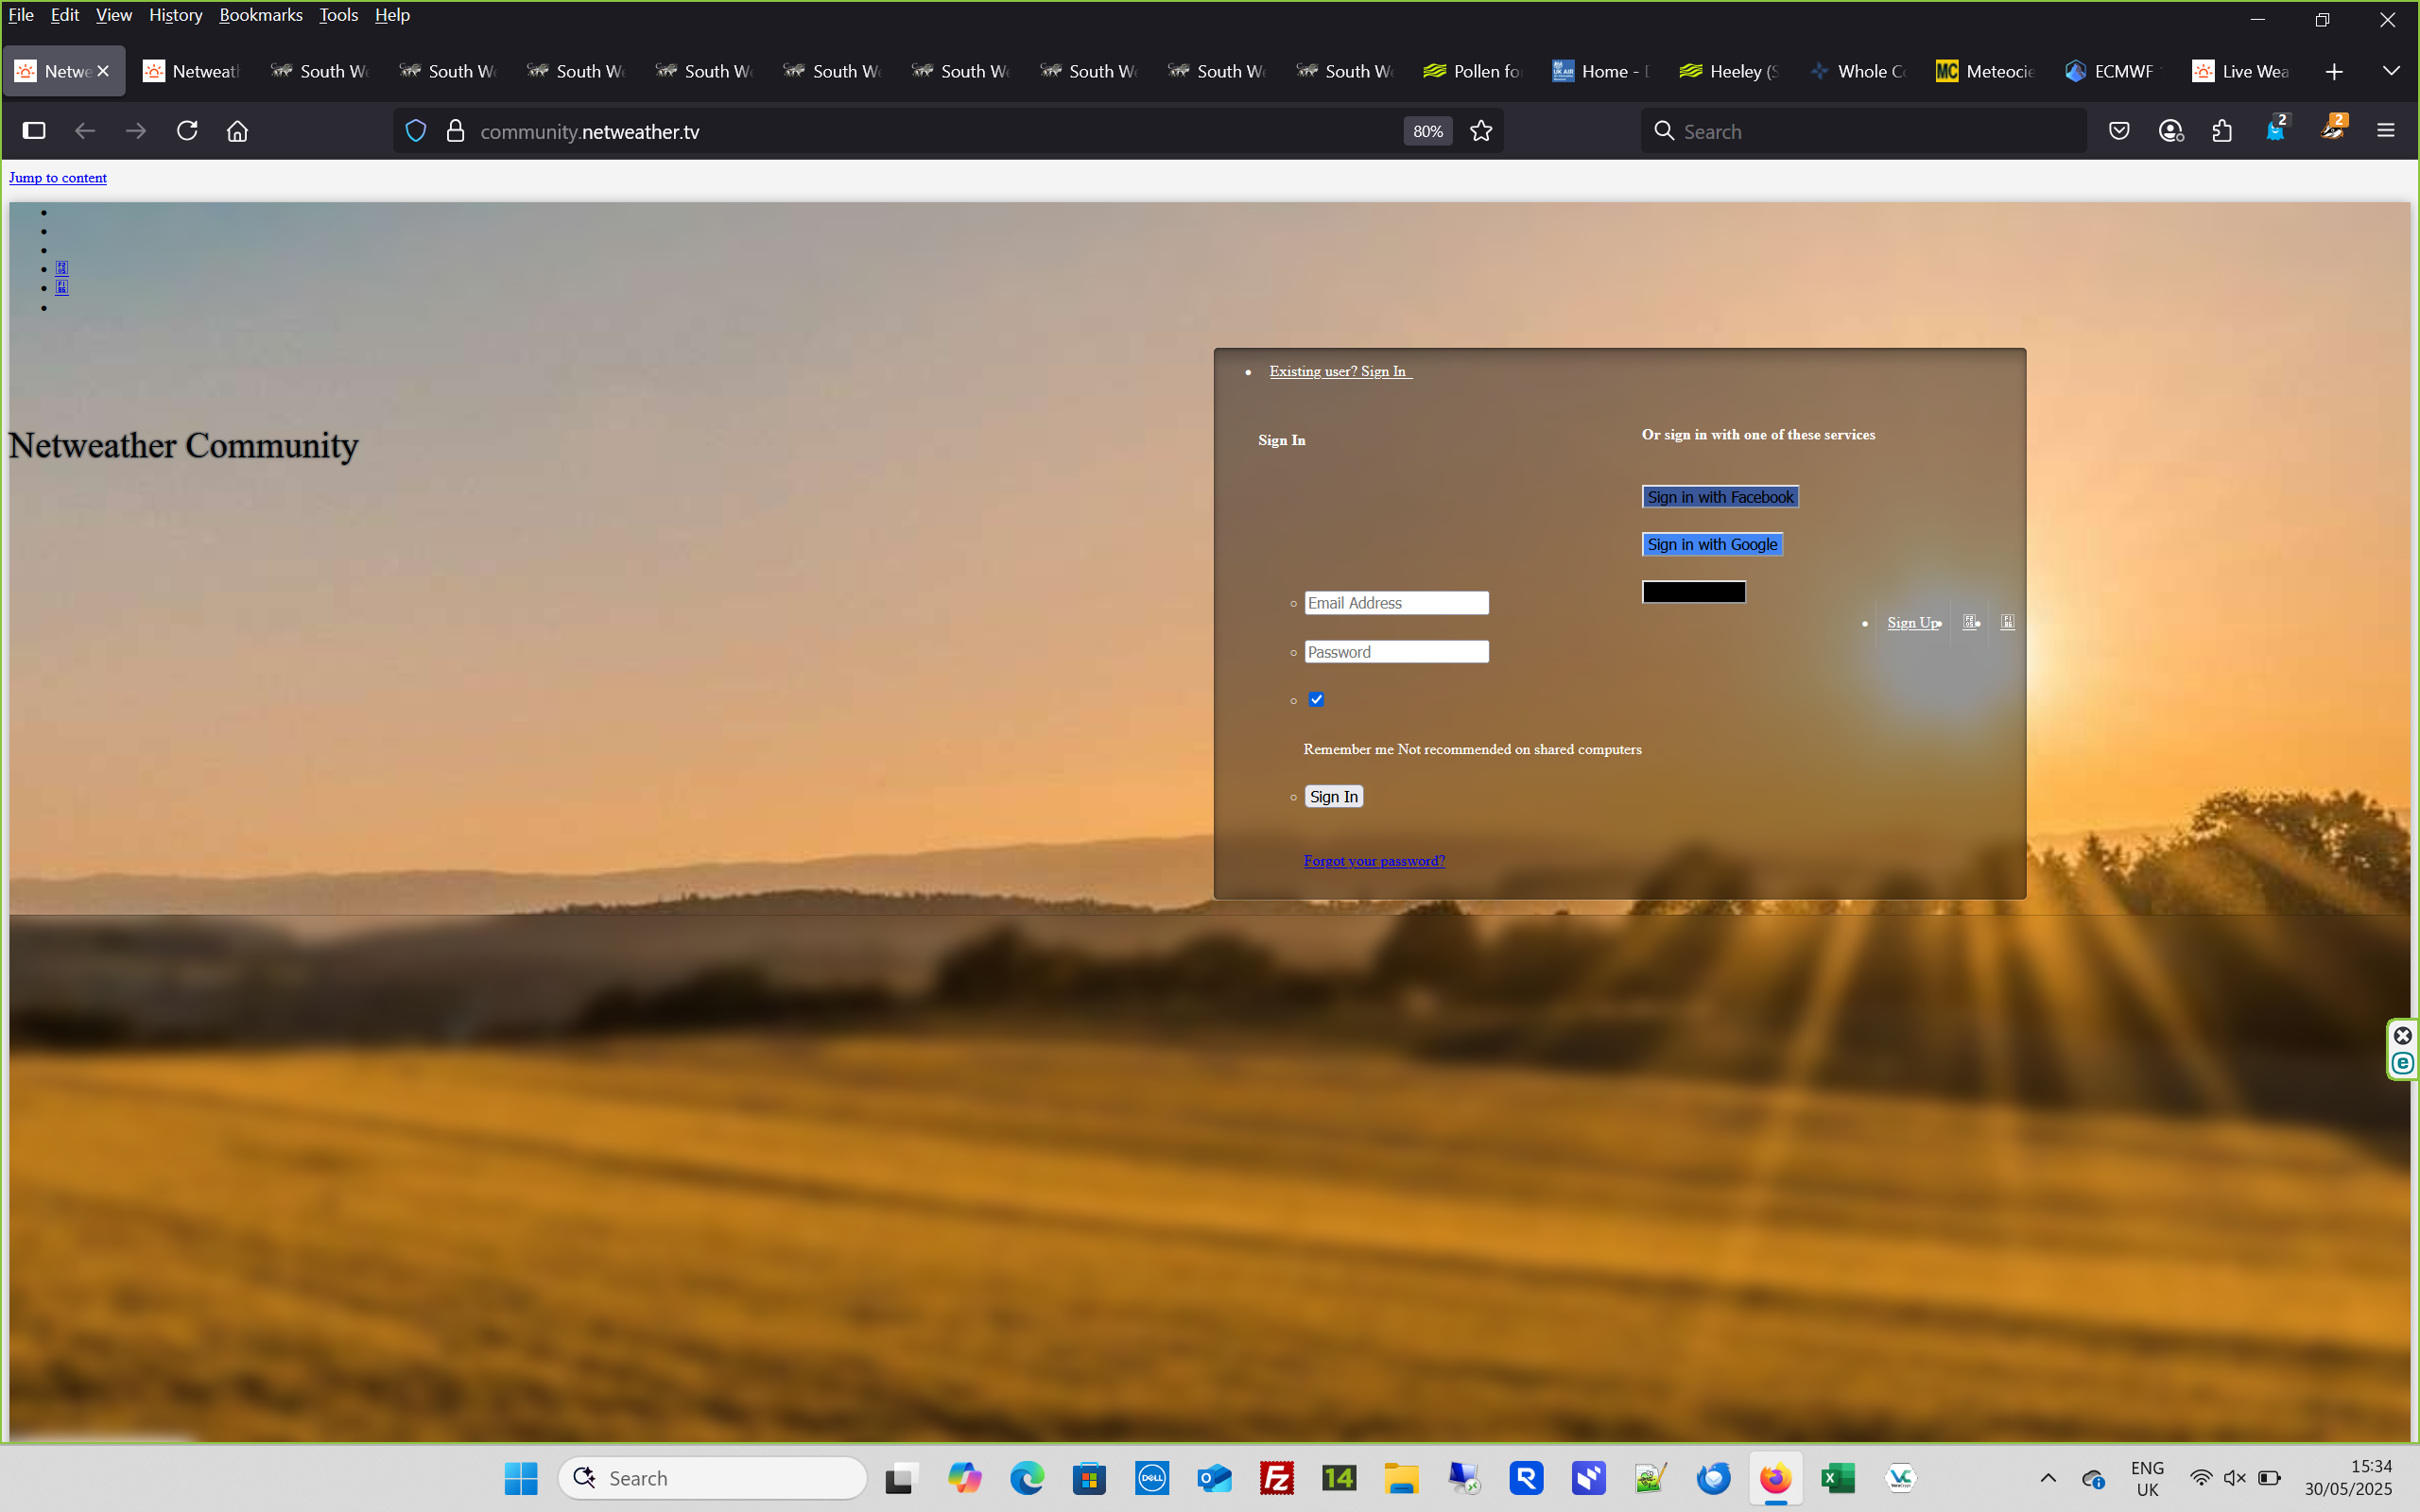
Task: Reload the current page
Action: tap(187, 131)
